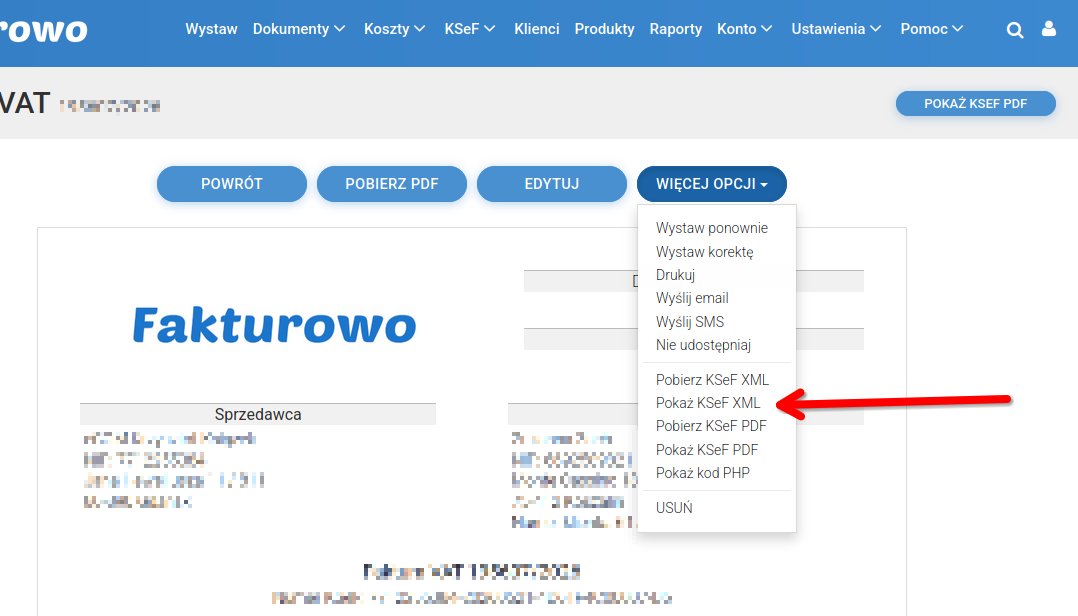Open the search magnifier icon

[1015, 30]
